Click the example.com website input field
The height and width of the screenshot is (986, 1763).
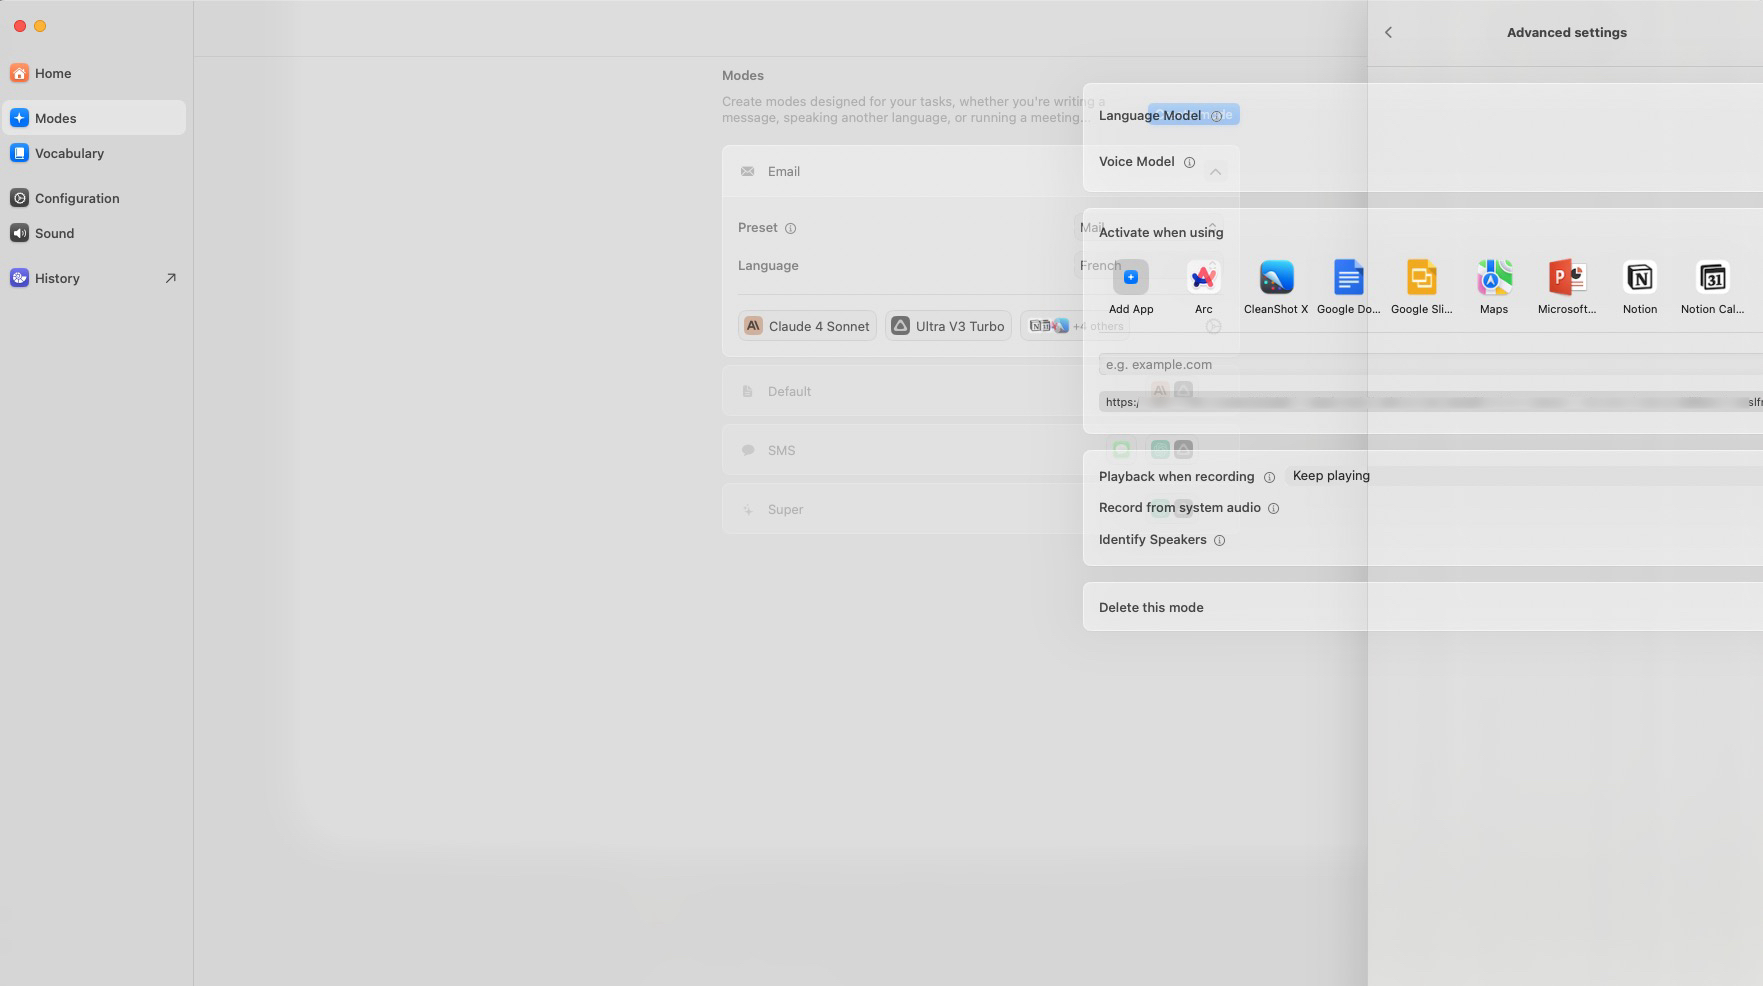click(x=1431, y=365)
